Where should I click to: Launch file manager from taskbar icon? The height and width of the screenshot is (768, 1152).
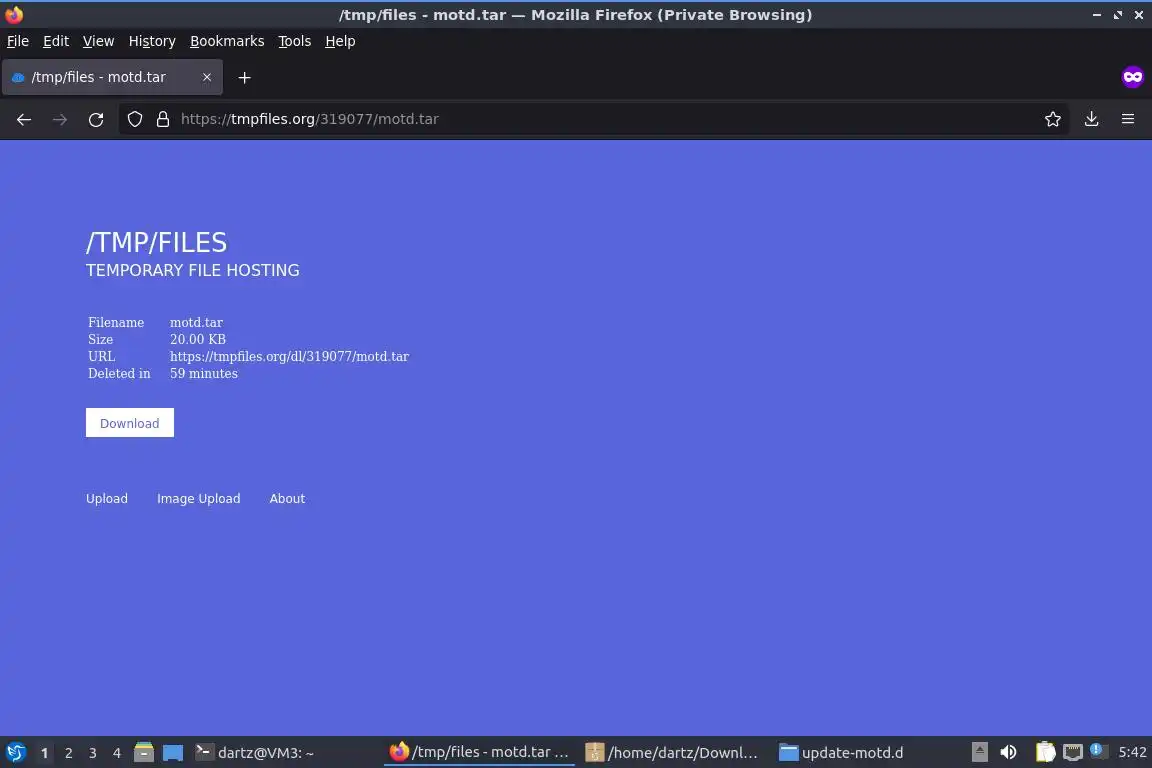pos(144,752)
